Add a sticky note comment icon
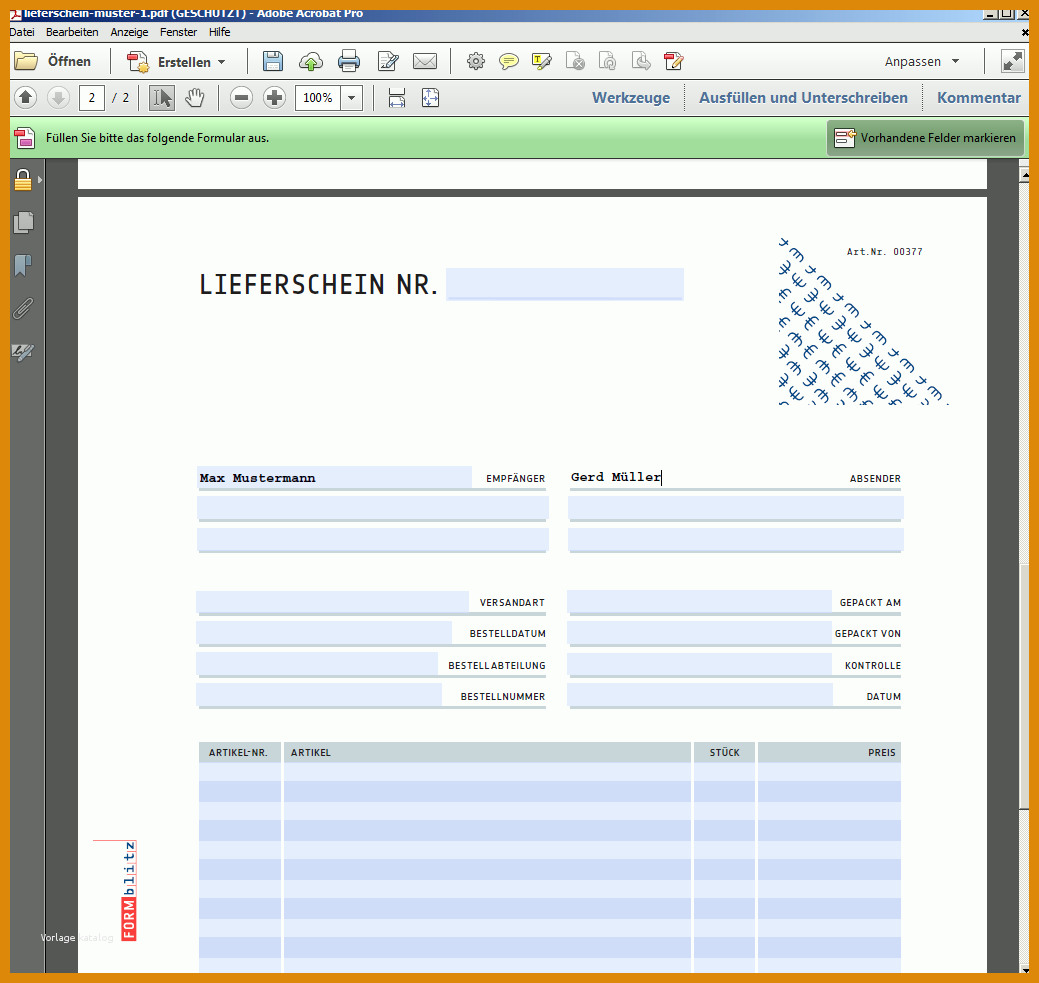 [x=508, y=62]
